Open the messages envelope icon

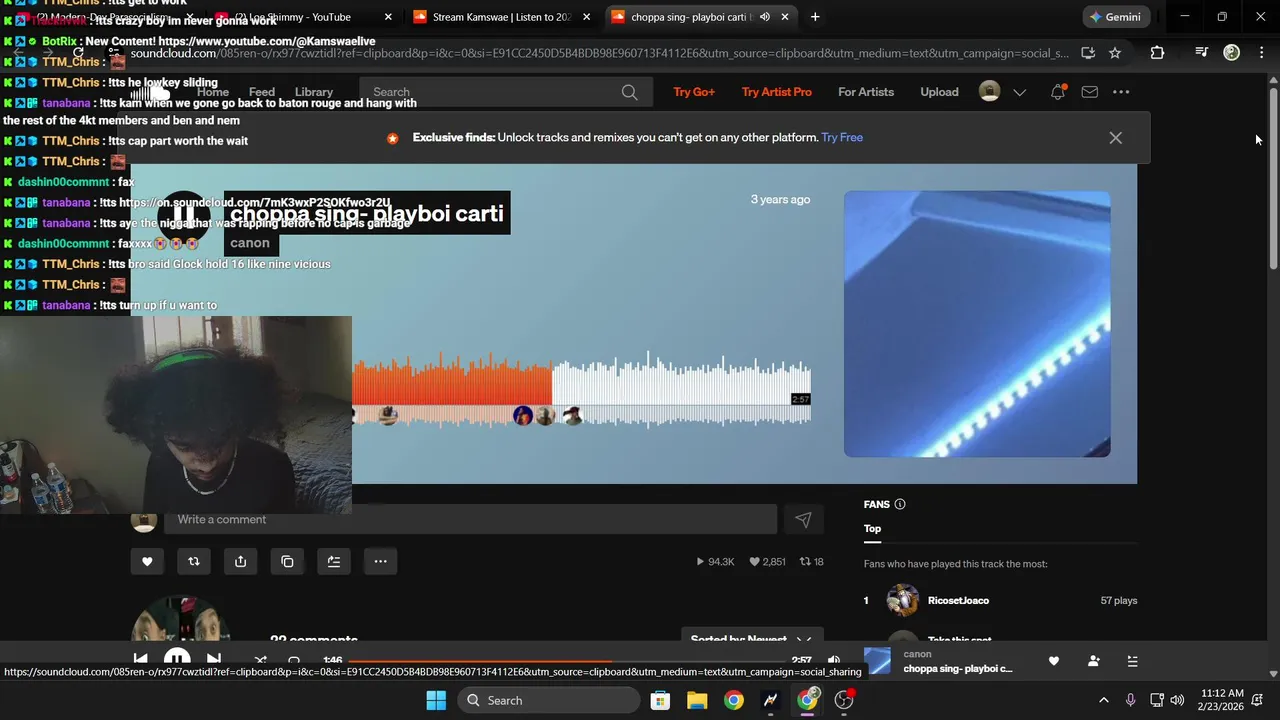tap(1090, 92)
